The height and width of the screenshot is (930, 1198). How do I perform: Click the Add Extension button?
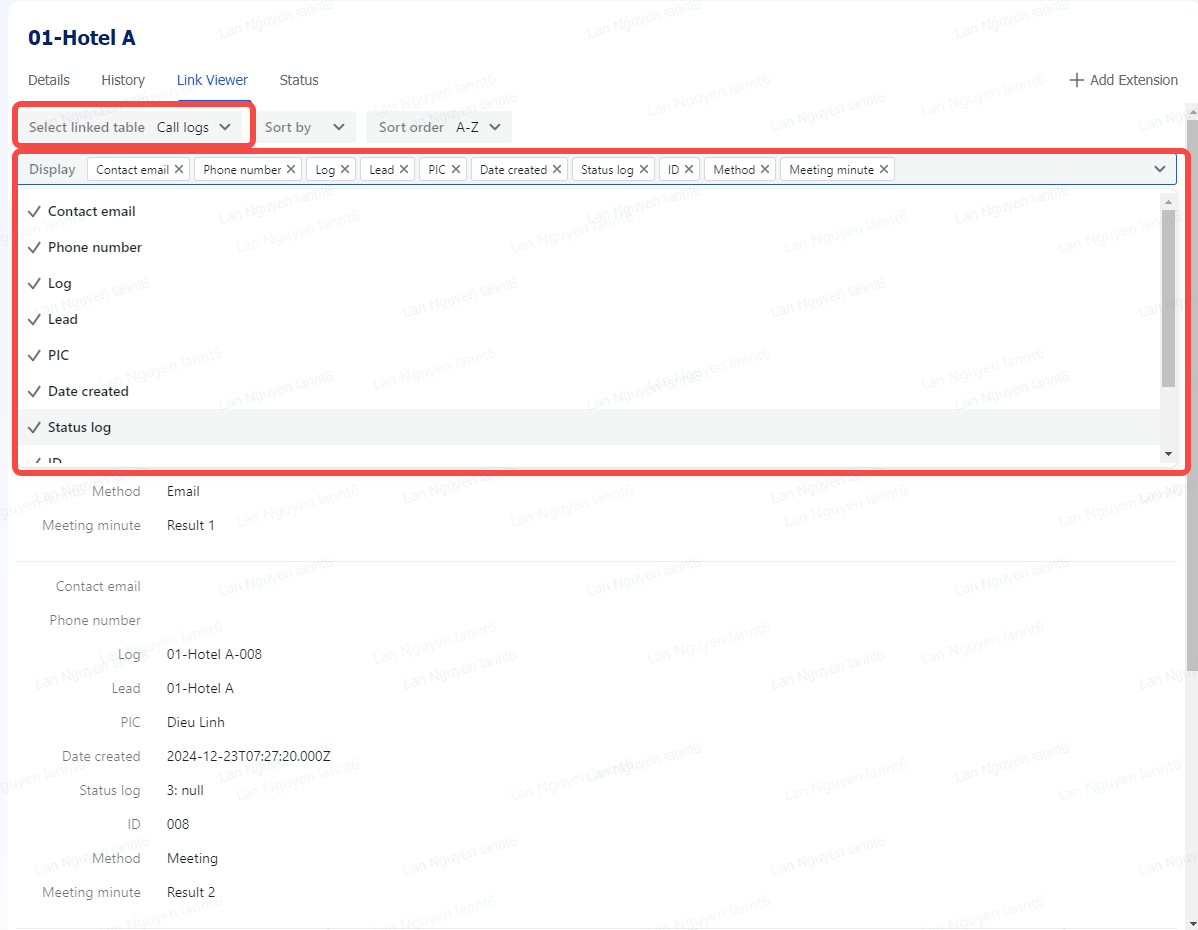pyautogui.click(x=1123, y=80)
